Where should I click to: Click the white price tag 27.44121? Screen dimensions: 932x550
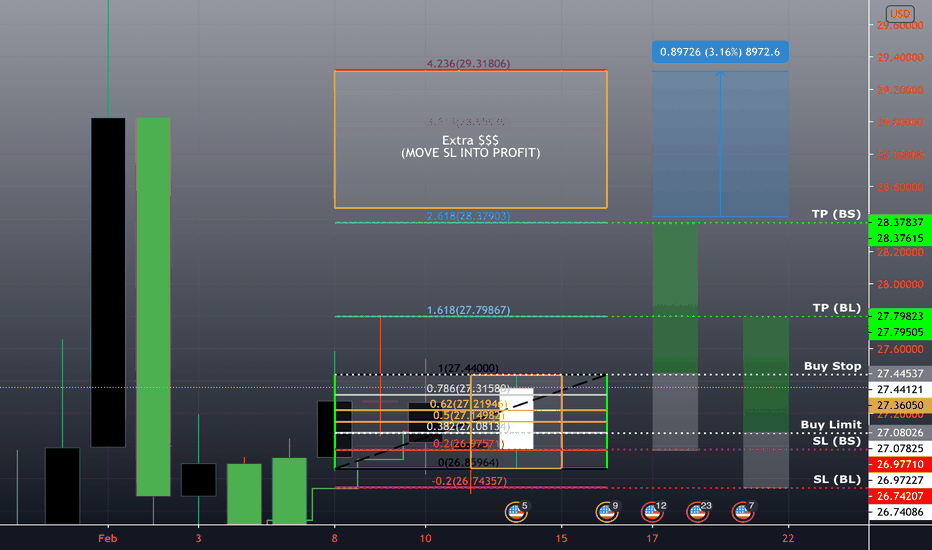(x=900, y=389)
